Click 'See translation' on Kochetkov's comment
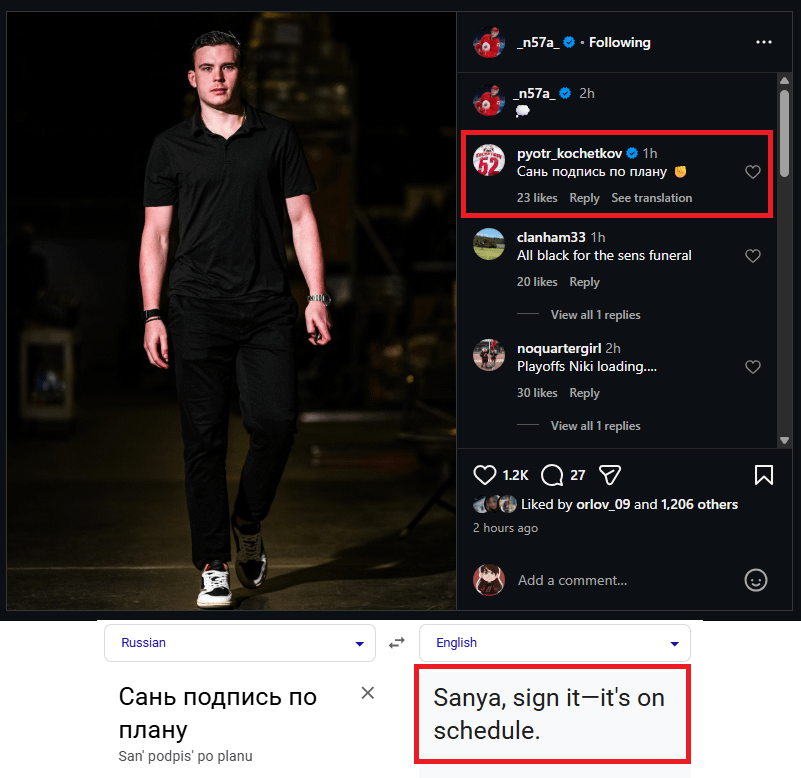The width and height of the screenshot is (801, 778). click(651, 198)
